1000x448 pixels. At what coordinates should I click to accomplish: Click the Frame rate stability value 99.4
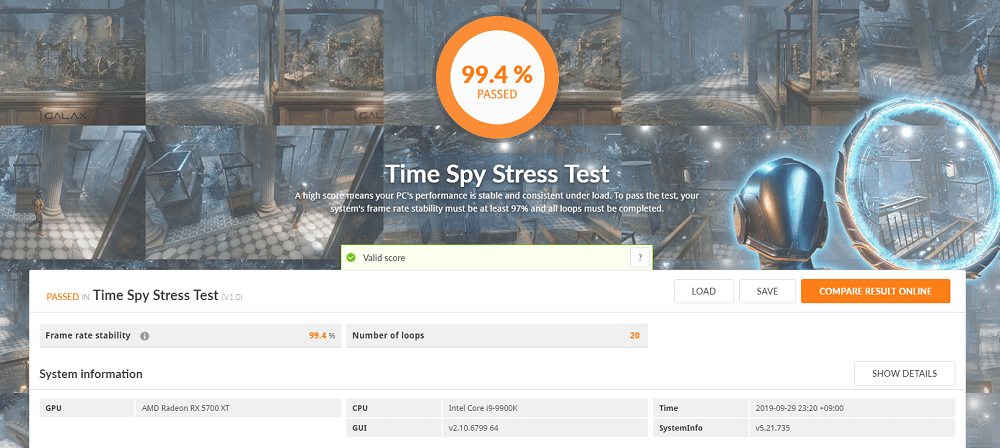(x=318, y=335)
